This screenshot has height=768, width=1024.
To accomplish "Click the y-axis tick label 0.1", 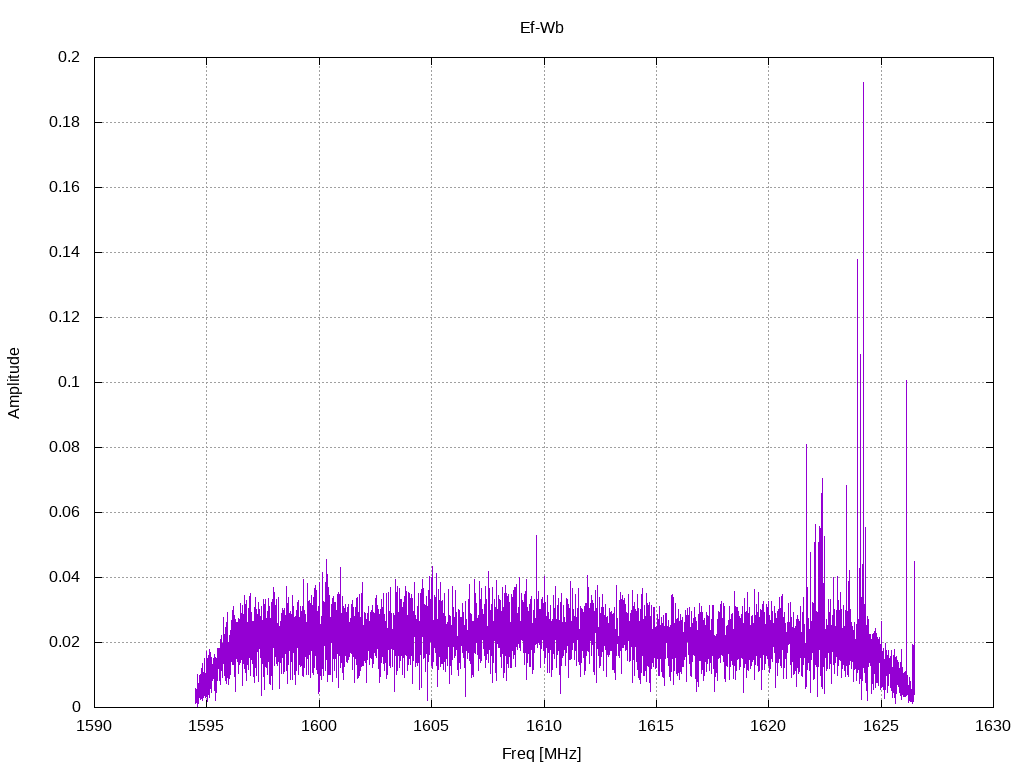I will click(x=69, y=382).
